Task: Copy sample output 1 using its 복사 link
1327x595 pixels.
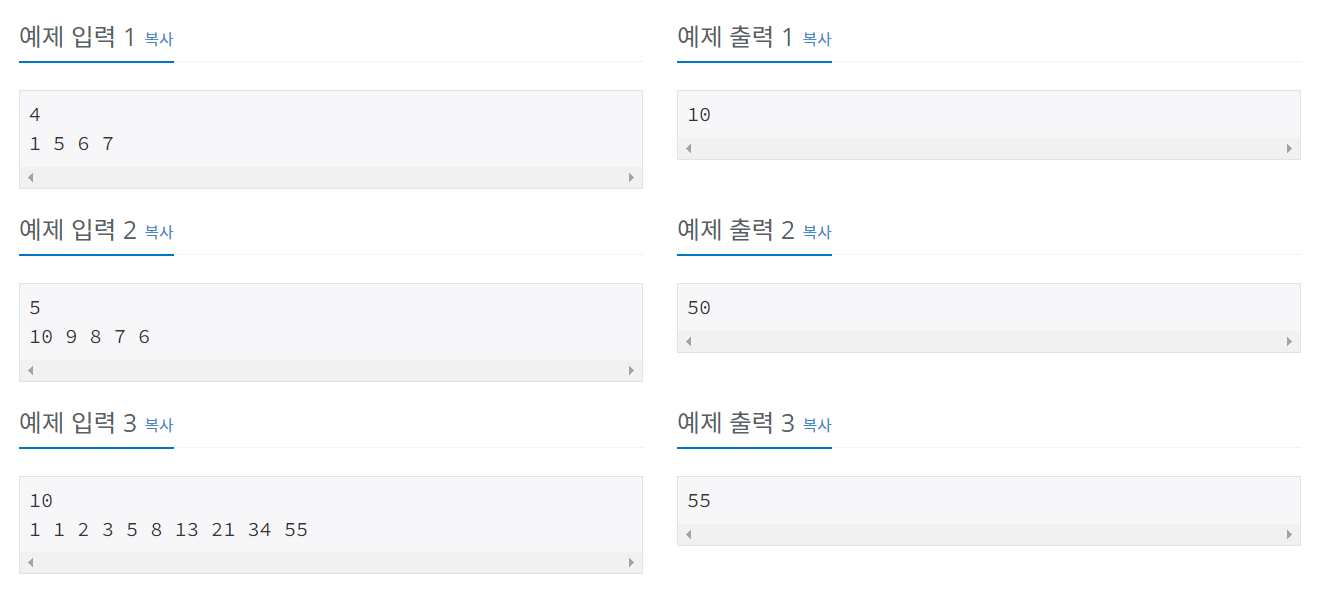Action: [x=816, y=39]
